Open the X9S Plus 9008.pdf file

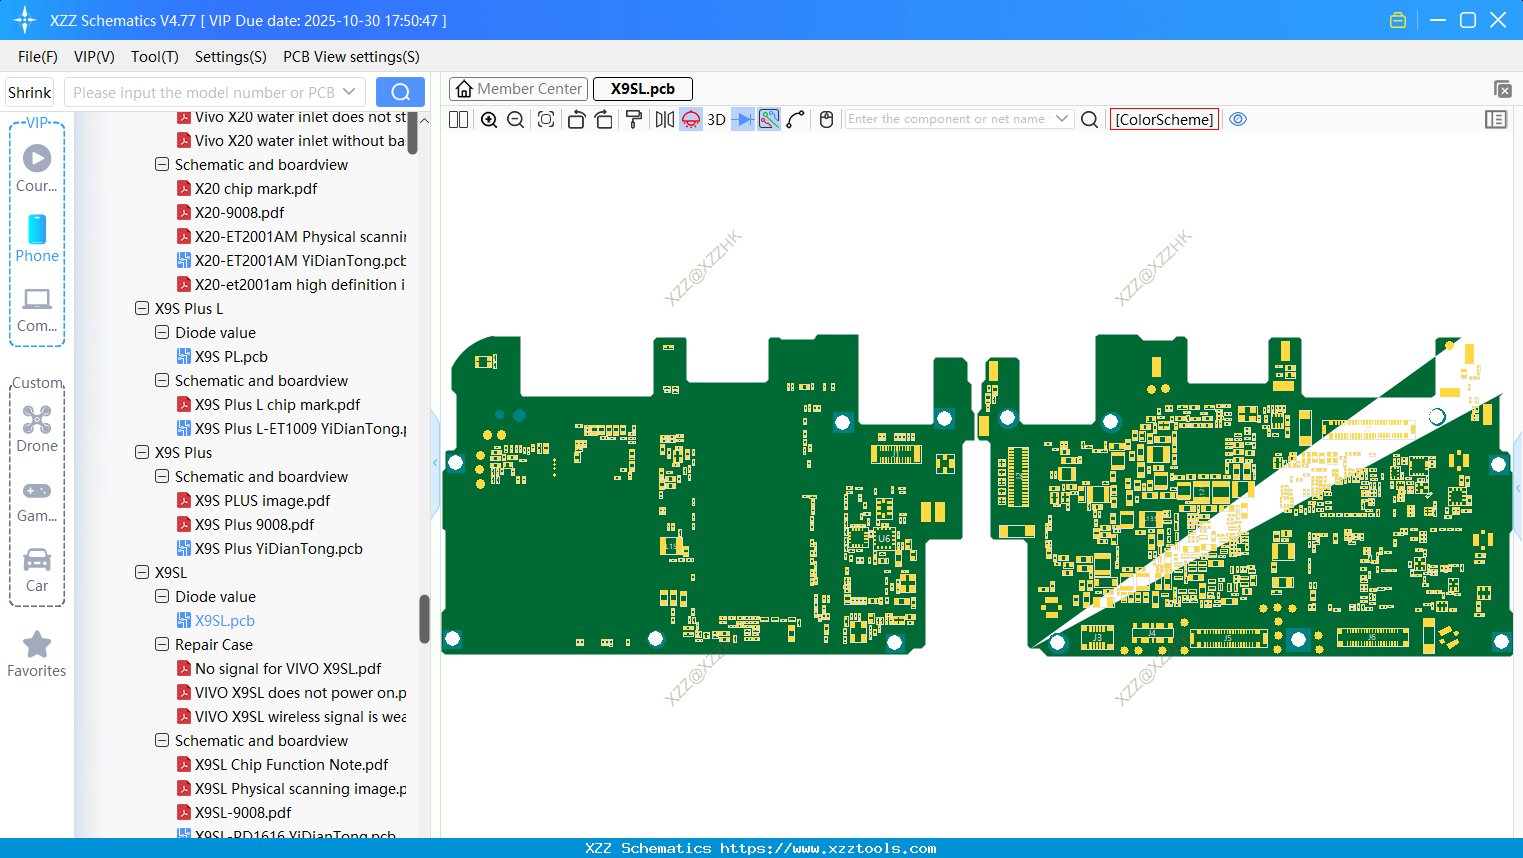pyautogui.click(x=254, y=525)
